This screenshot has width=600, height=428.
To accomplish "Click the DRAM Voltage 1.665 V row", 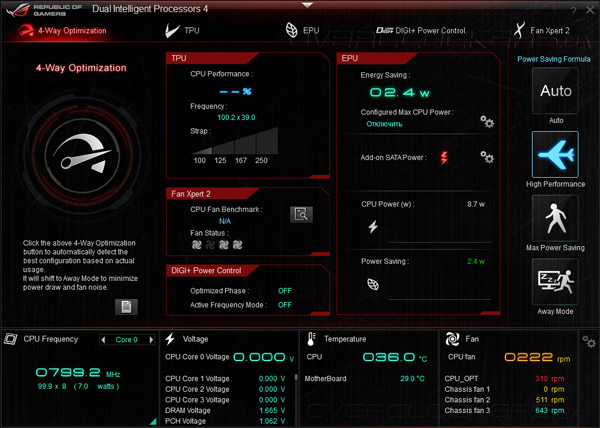I will (x=225, y=410).
